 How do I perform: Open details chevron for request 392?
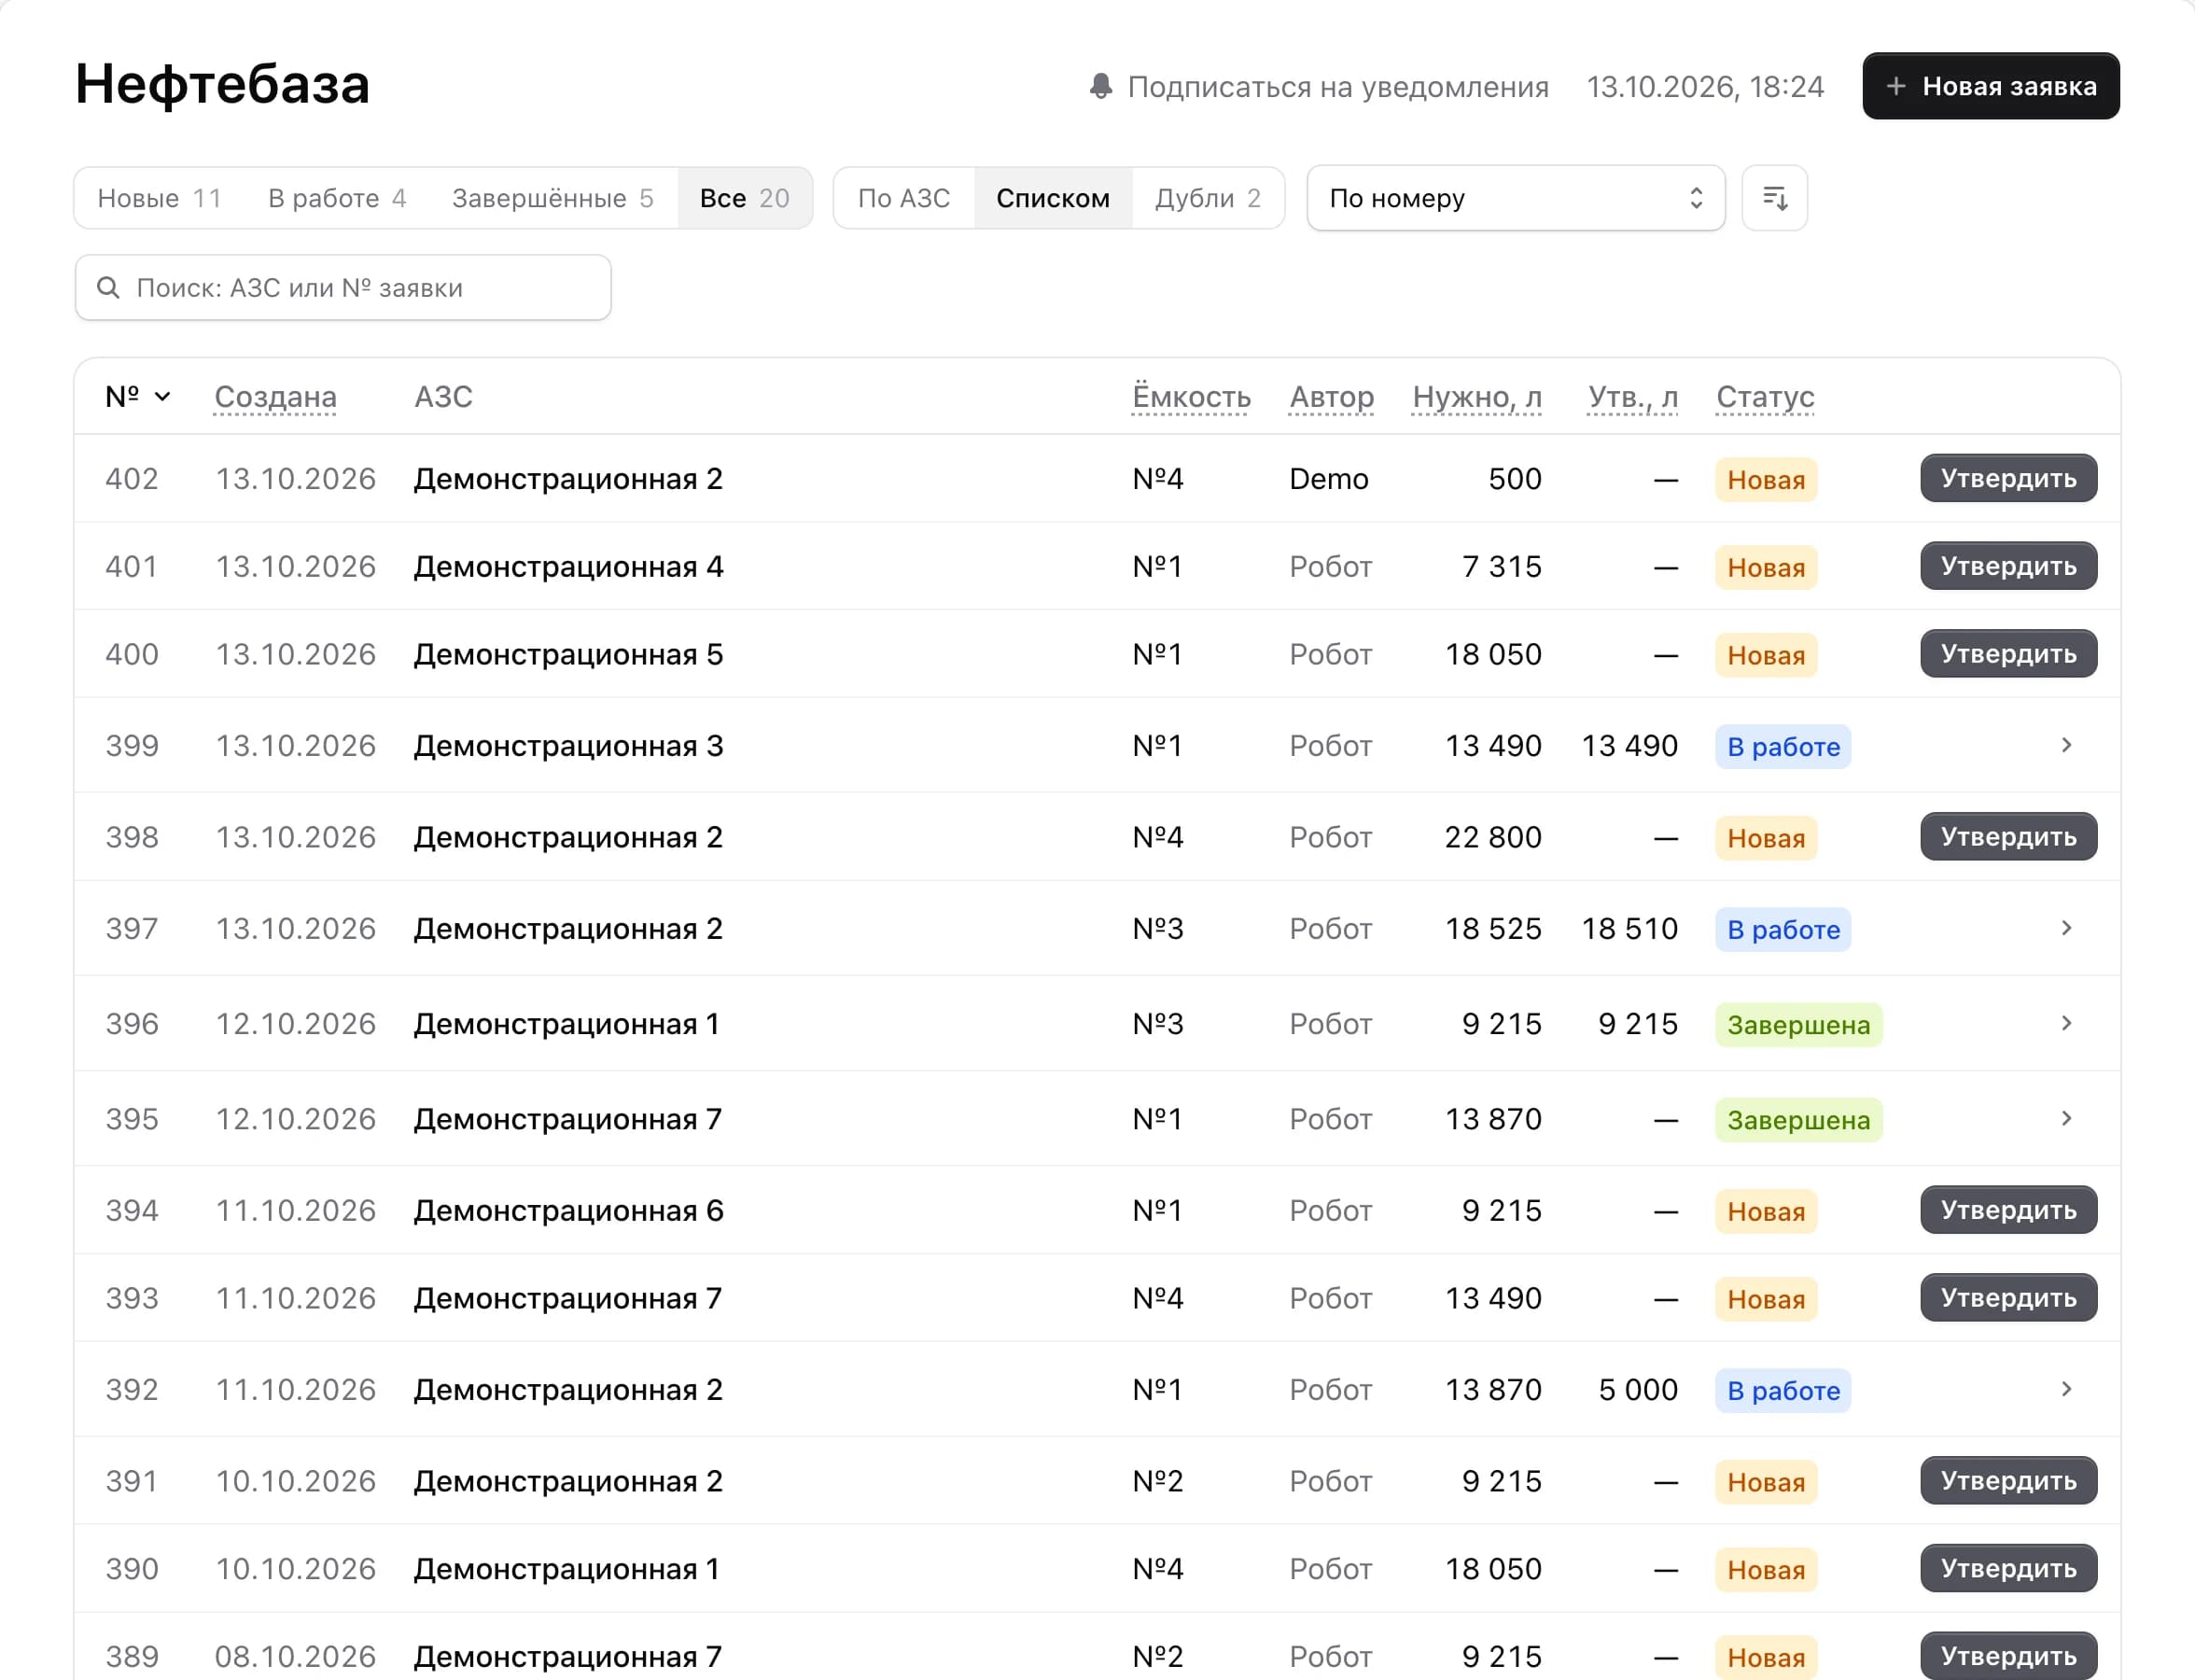tap(2066, 1389)
